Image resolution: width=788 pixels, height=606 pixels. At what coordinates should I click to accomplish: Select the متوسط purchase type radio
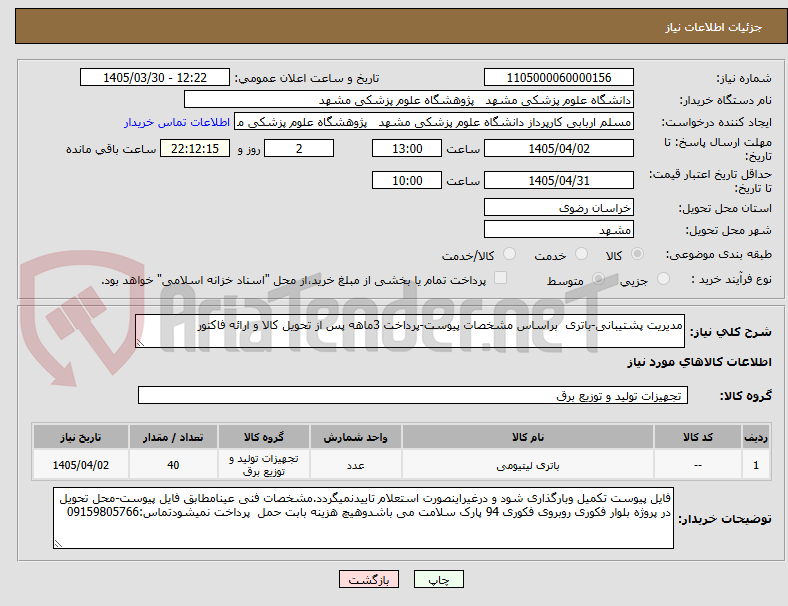[x=599, y=279]
